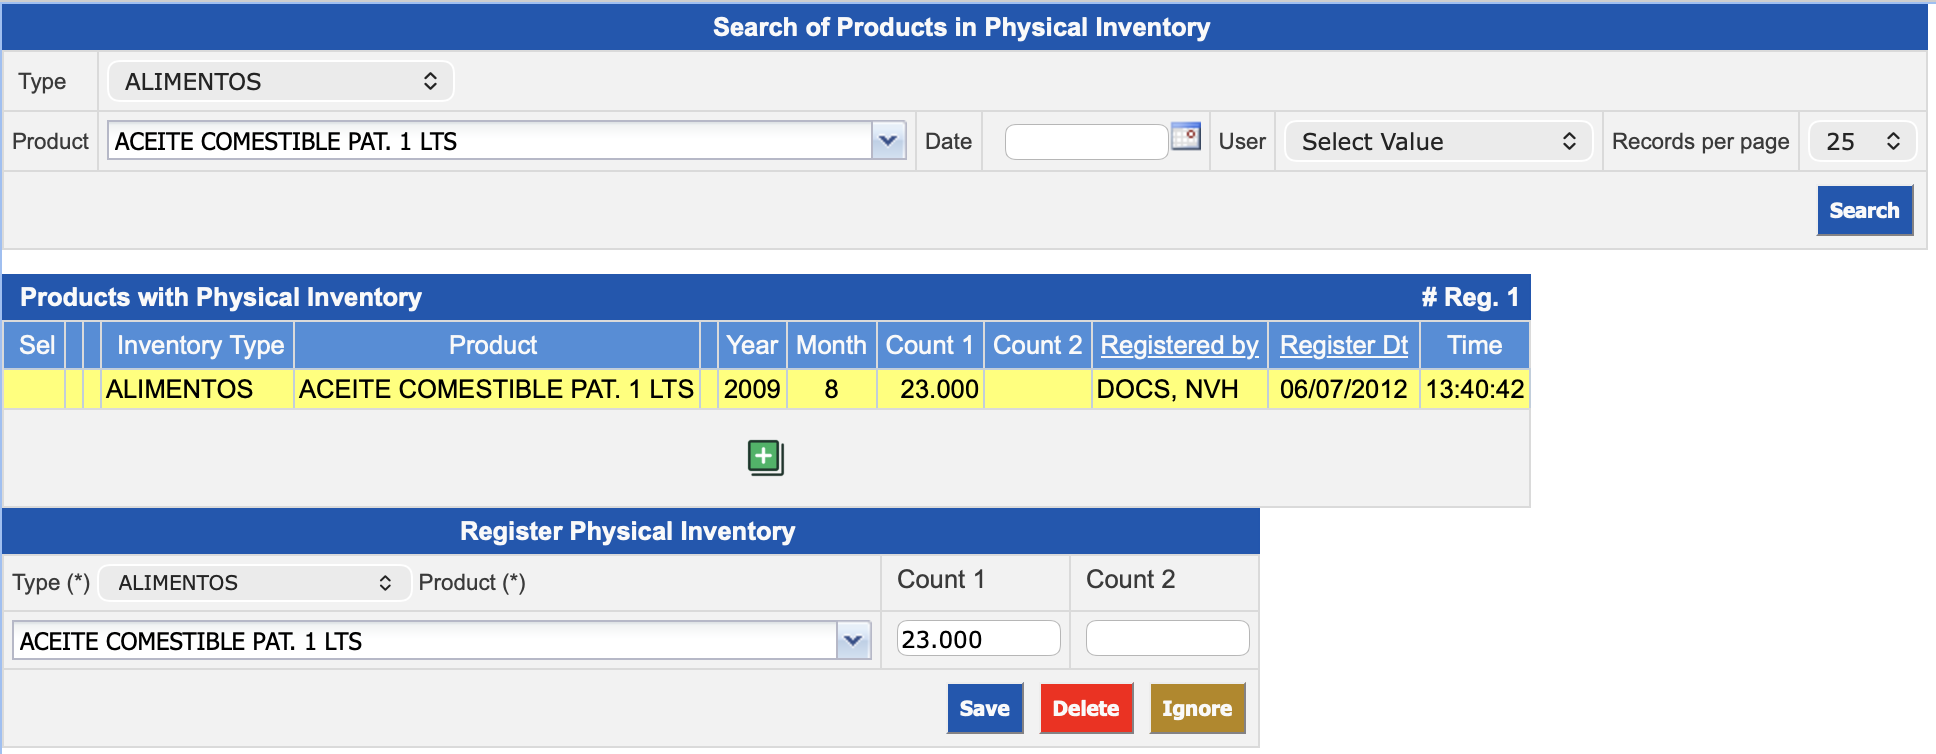Click the Date input field
1936x754 pixels.
pos(1085,142)
